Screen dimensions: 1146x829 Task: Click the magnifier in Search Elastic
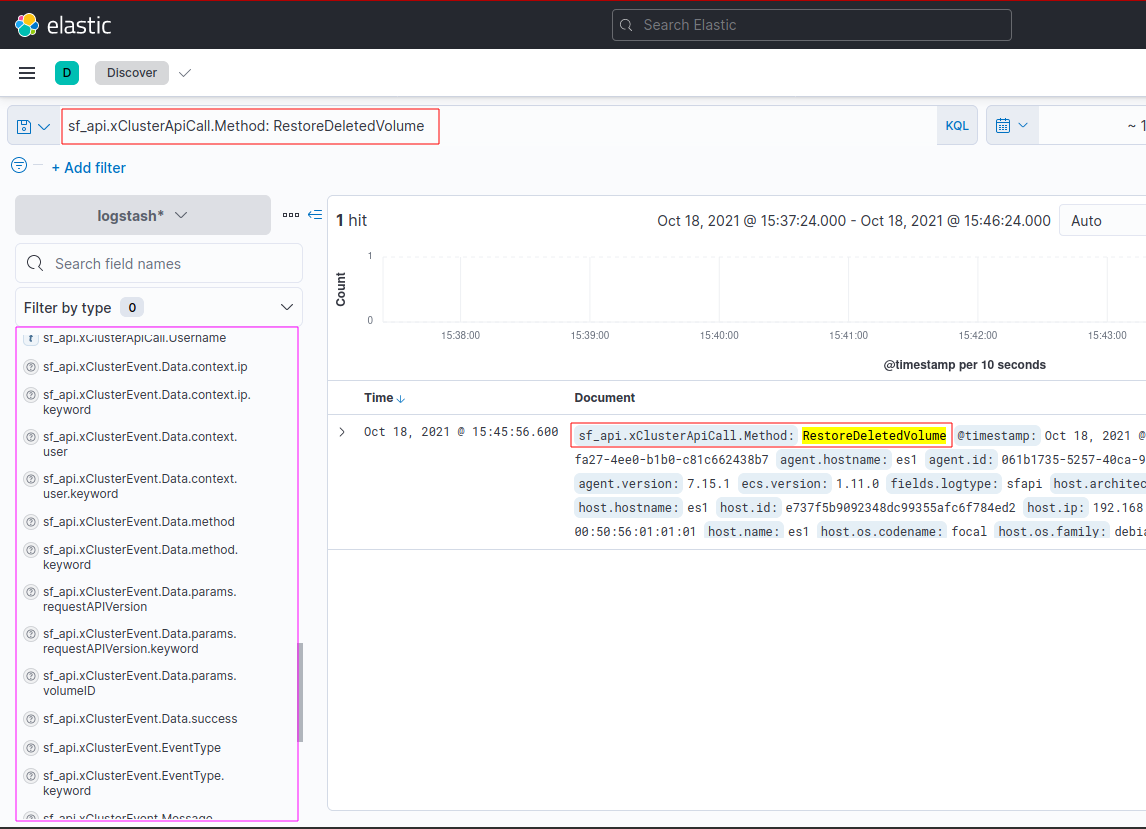(626, 25)
